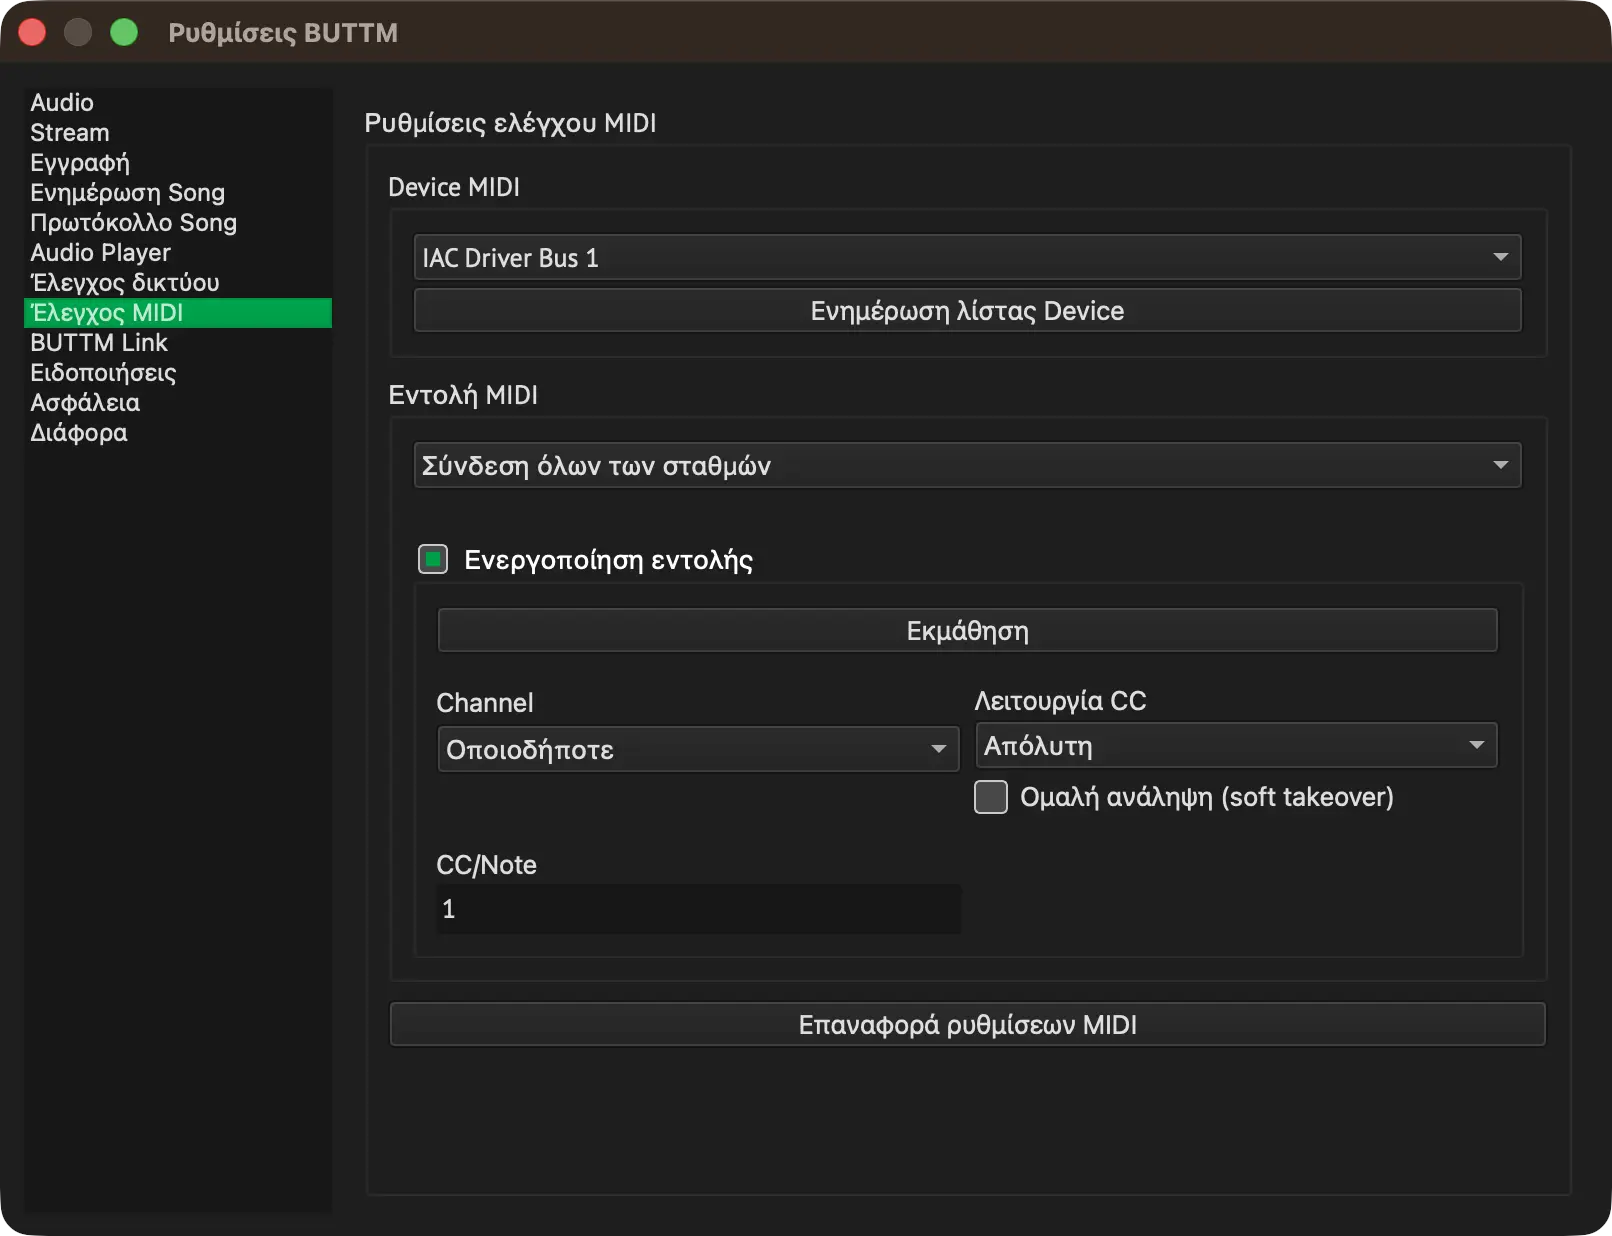Go to Ενημέρωση Song settings
The height and width of the screenshot is (1236, 1612).
178,193
